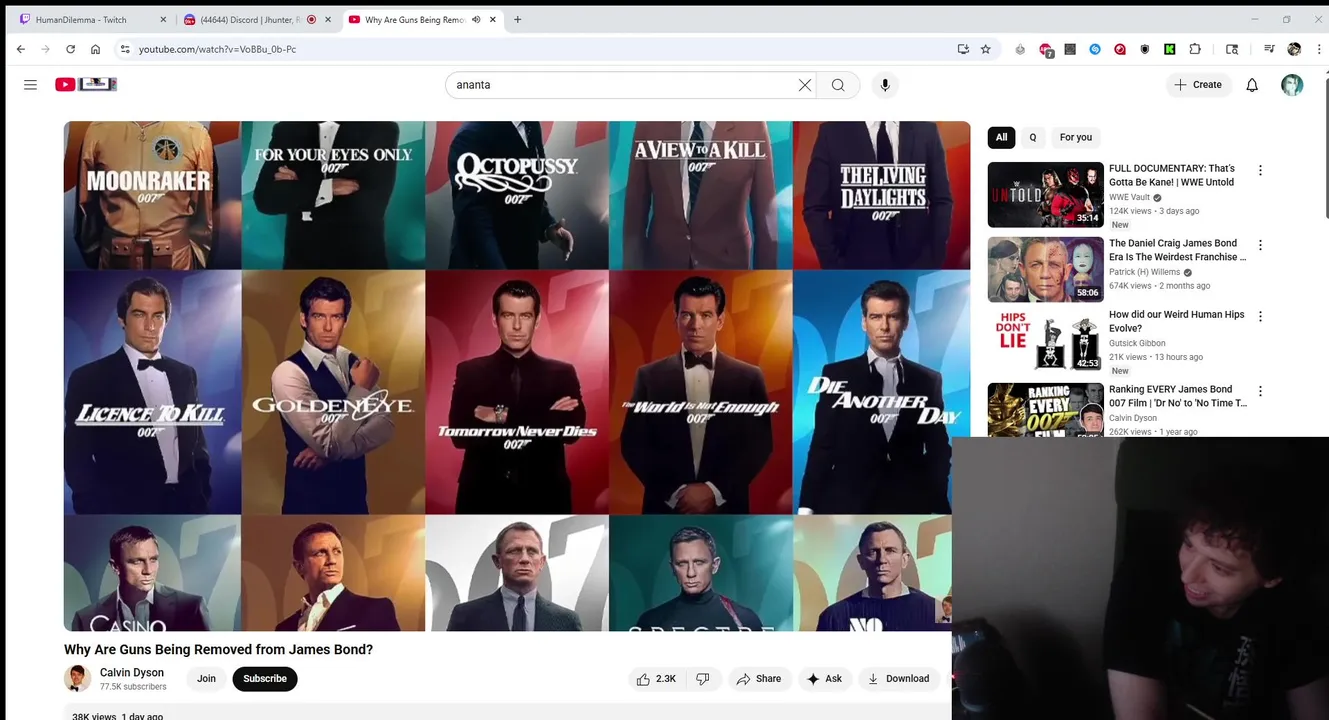
Task: Select the Q filter chip
Action: pos(1033,137)
